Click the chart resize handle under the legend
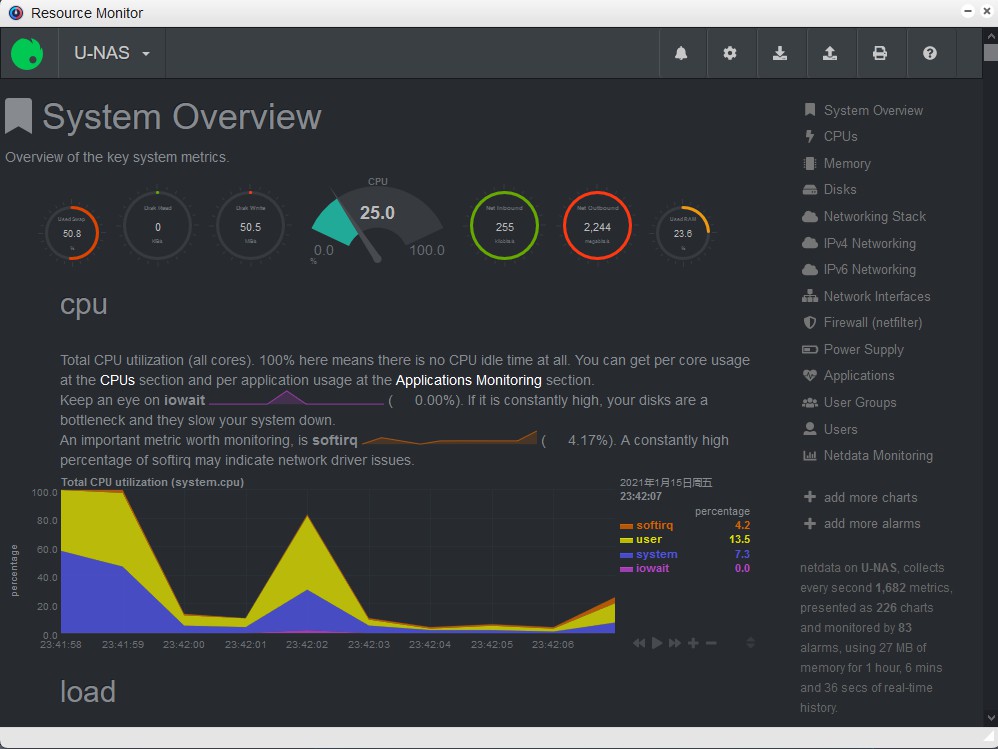 pos(750,643)
